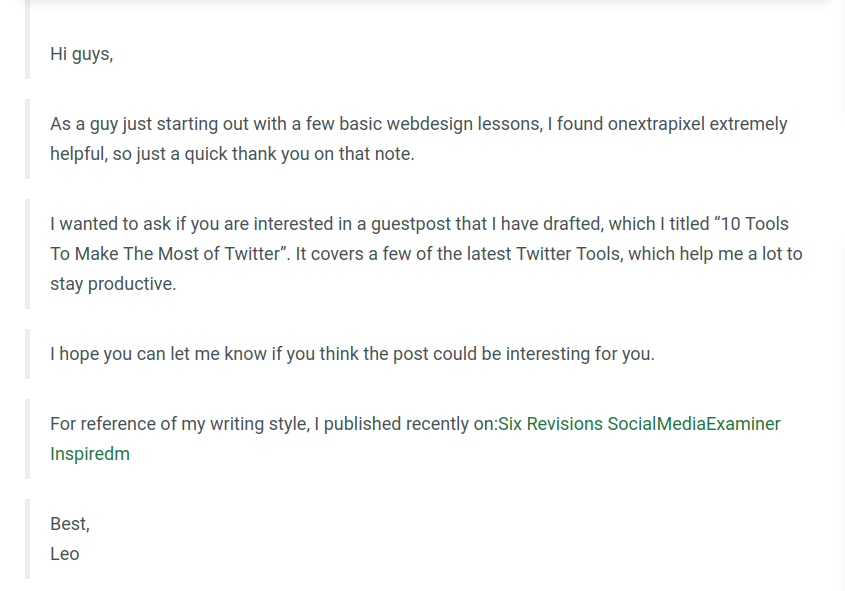Viewport: 845px width, 591px height.
Task: Click the name "Leo" at the bottom
Action: tap(65, 554)
